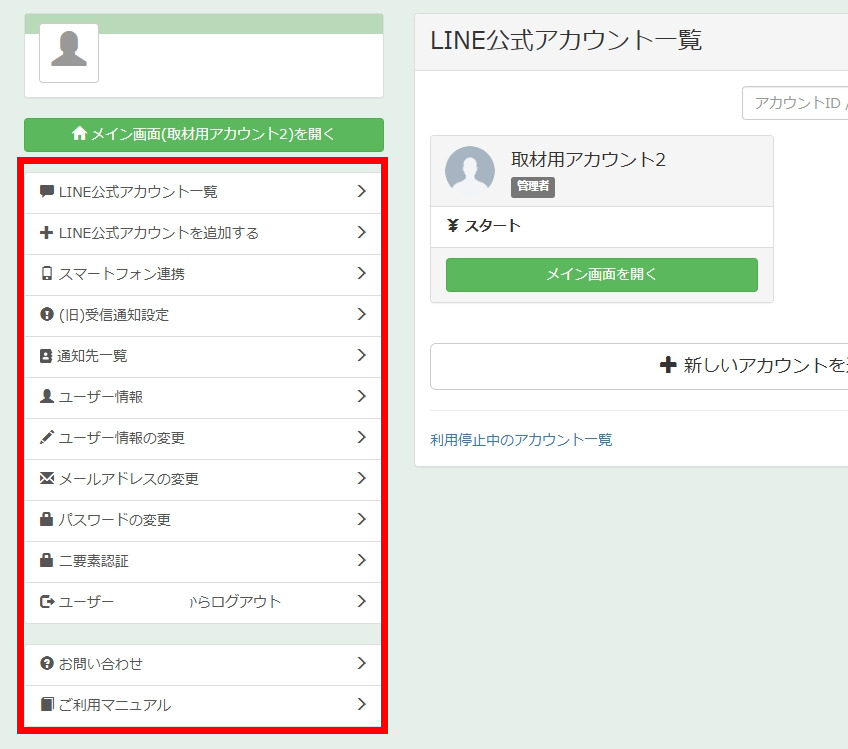Screen dimensions: 848x749
Task: Follow the 利用停止中のアカウント一覧 link
Action: pos(521,440)
